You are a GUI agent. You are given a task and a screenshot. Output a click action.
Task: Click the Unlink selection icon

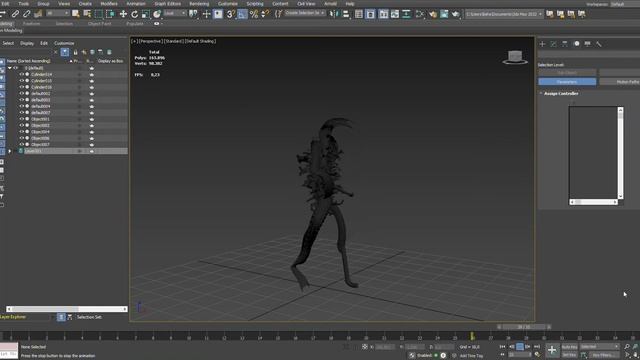click(27, 14)
